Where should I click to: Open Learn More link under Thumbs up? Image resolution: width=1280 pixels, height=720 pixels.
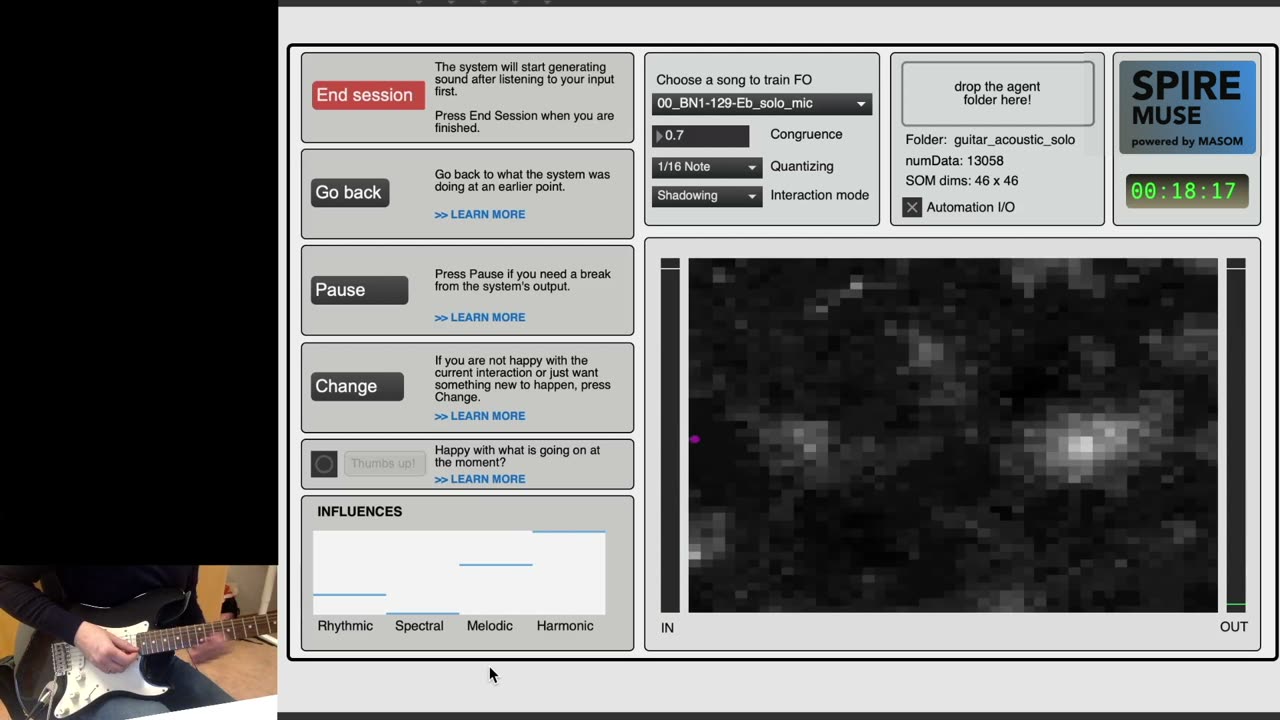pos(480,479)
